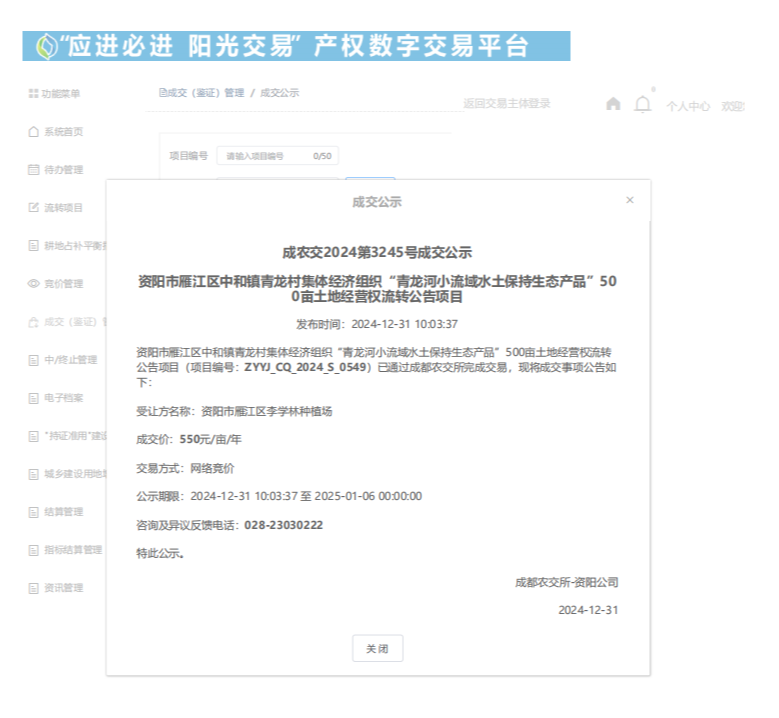This screenshot has width=779, height=718.
Task: Click 成交（鉴证）管理 breadcrumb link
Action: [x=204, y=93]
